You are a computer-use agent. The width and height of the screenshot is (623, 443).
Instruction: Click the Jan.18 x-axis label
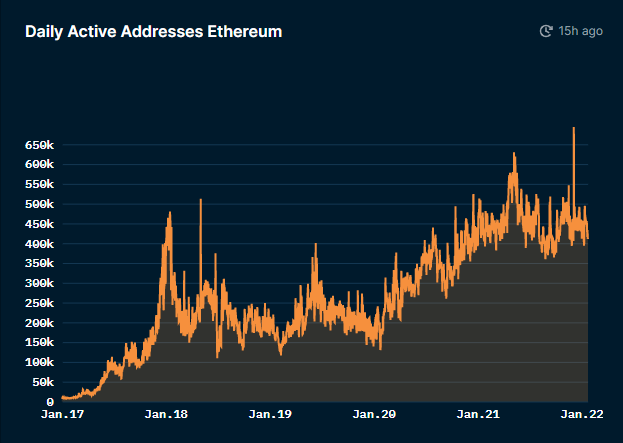pos(166,414)
